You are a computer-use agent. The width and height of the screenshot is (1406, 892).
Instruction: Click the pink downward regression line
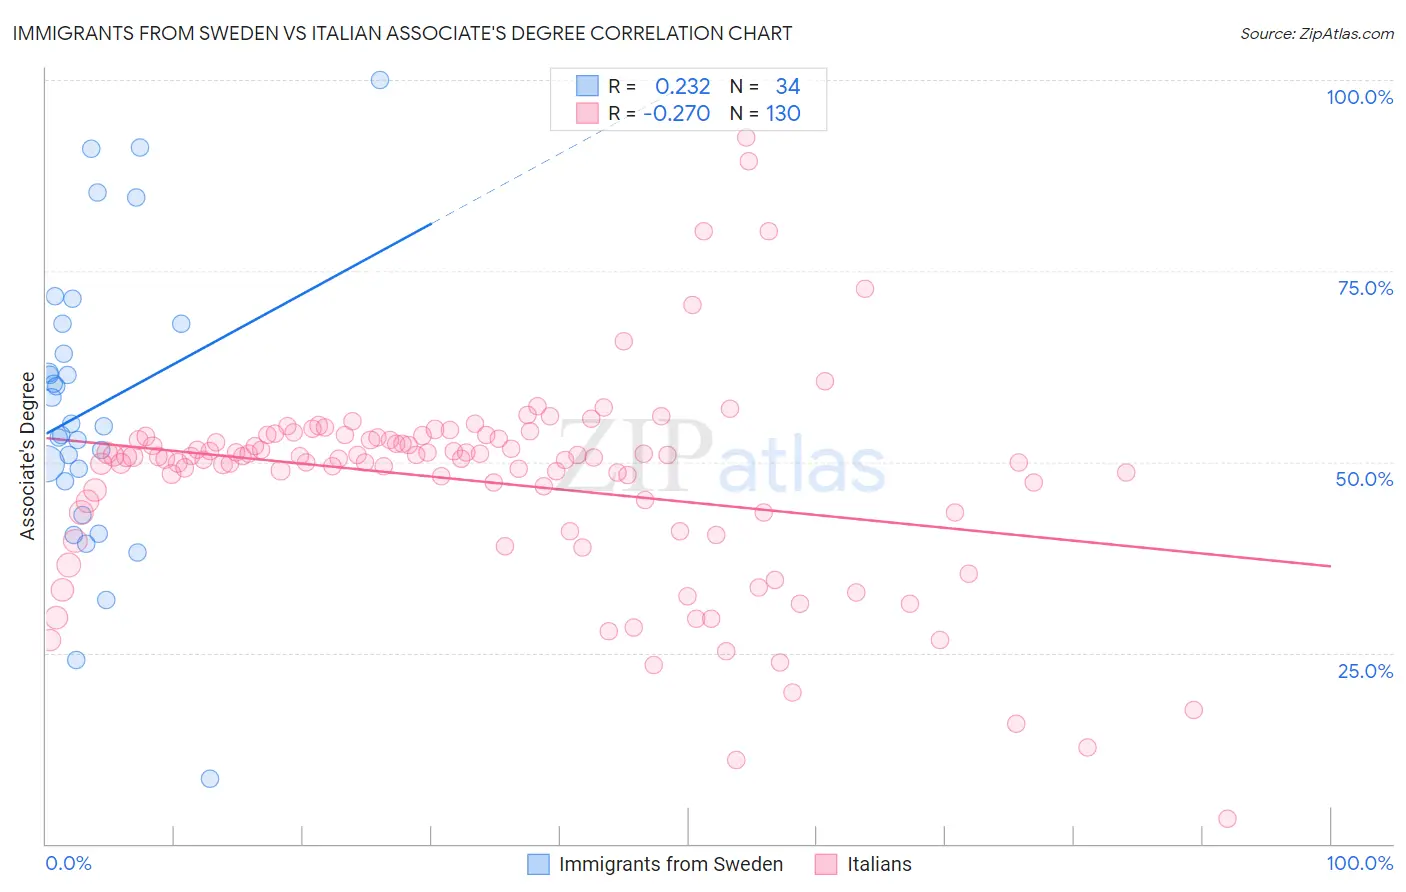[x=690, y=501]
